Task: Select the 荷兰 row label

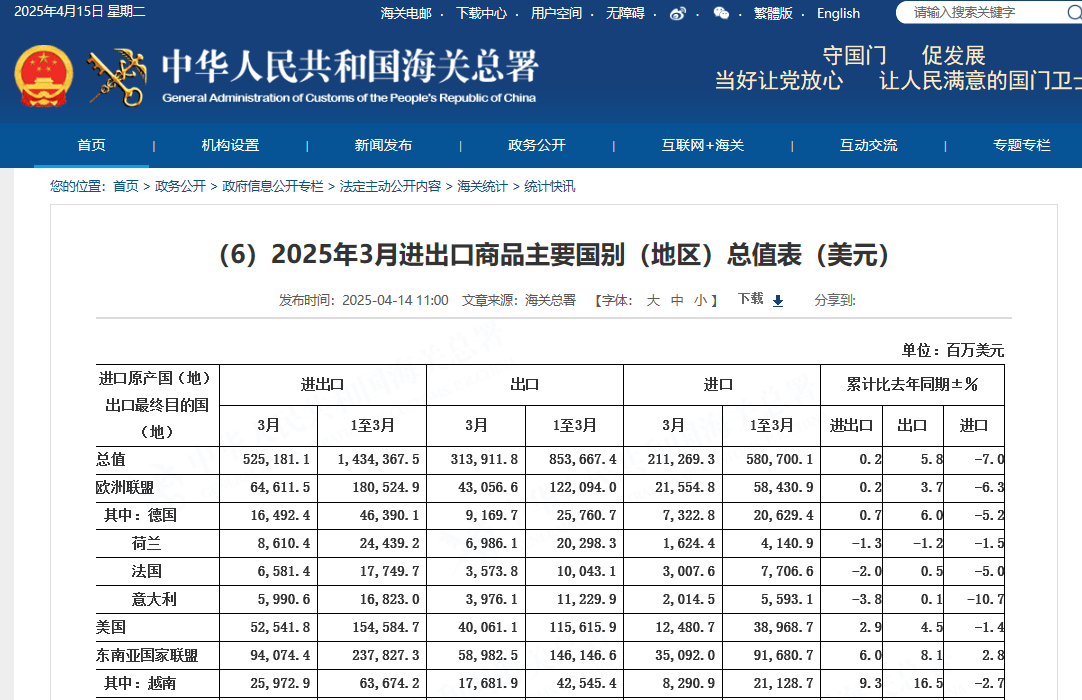Action: point(146,543)
